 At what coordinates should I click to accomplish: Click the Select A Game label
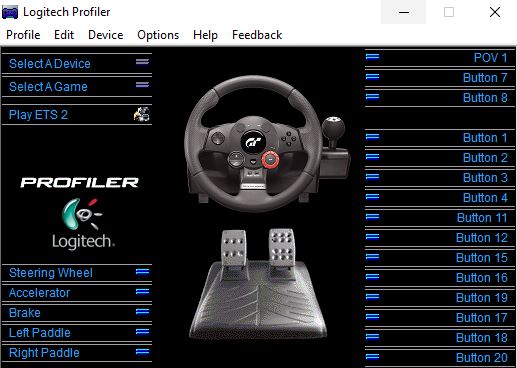pos(48,87)
